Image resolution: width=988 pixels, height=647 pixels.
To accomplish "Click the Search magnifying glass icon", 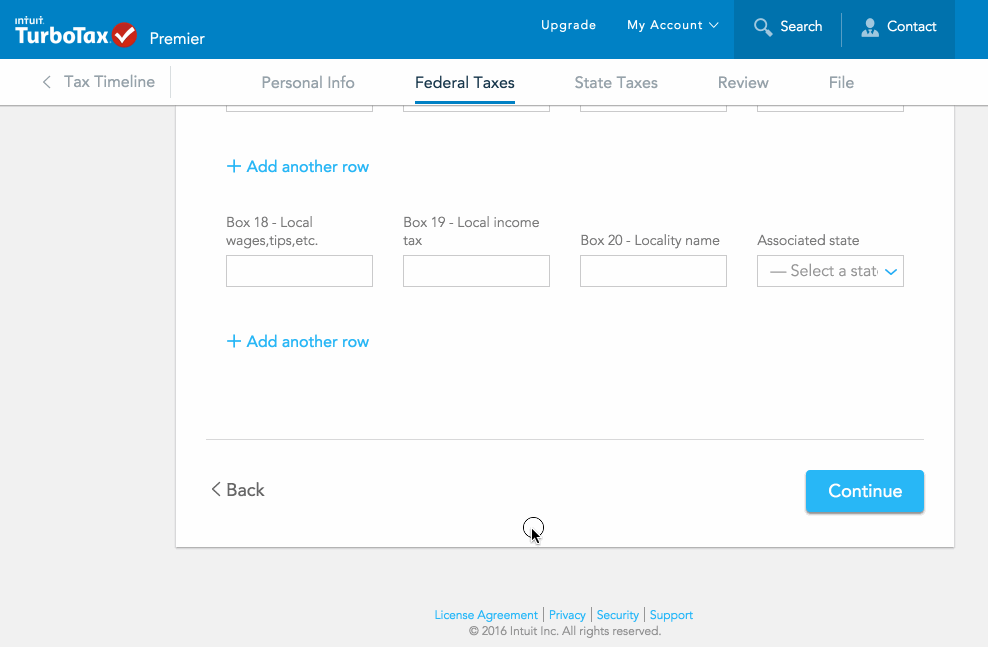I will (763, 27).
